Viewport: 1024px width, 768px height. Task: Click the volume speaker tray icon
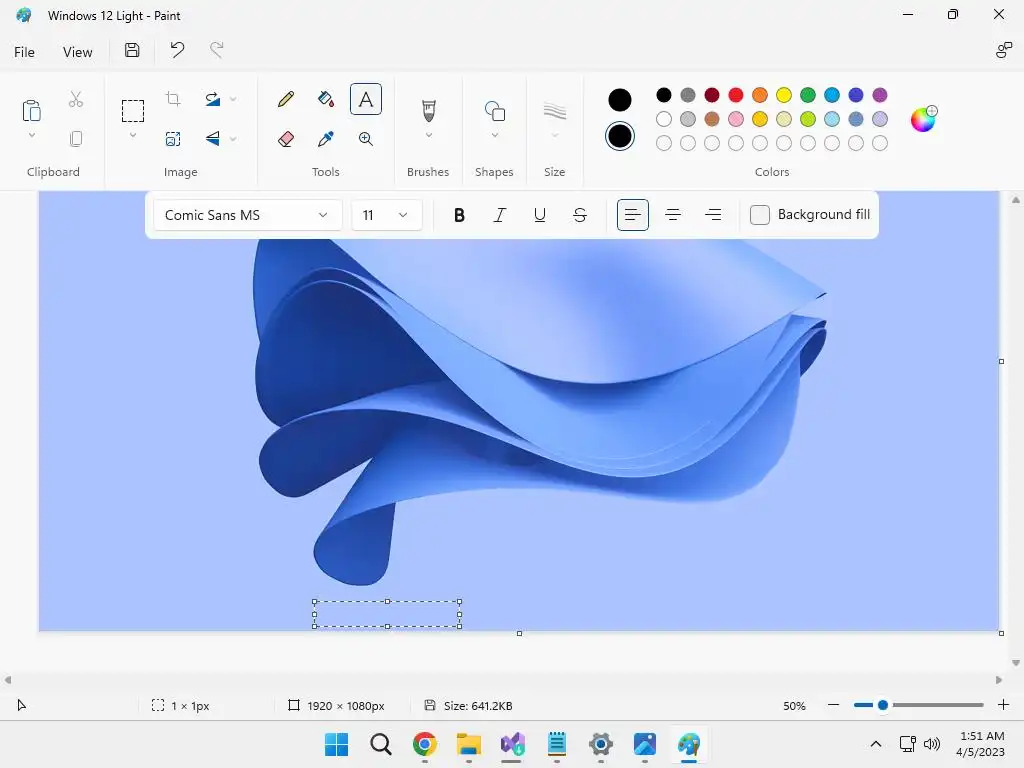(x=932, y=744)
